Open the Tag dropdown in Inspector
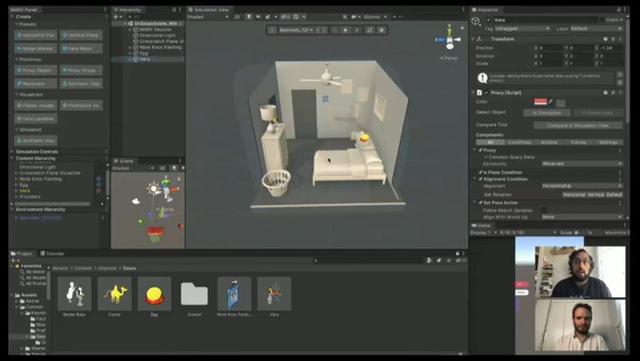The image size is (640, 361). [522, 29]
